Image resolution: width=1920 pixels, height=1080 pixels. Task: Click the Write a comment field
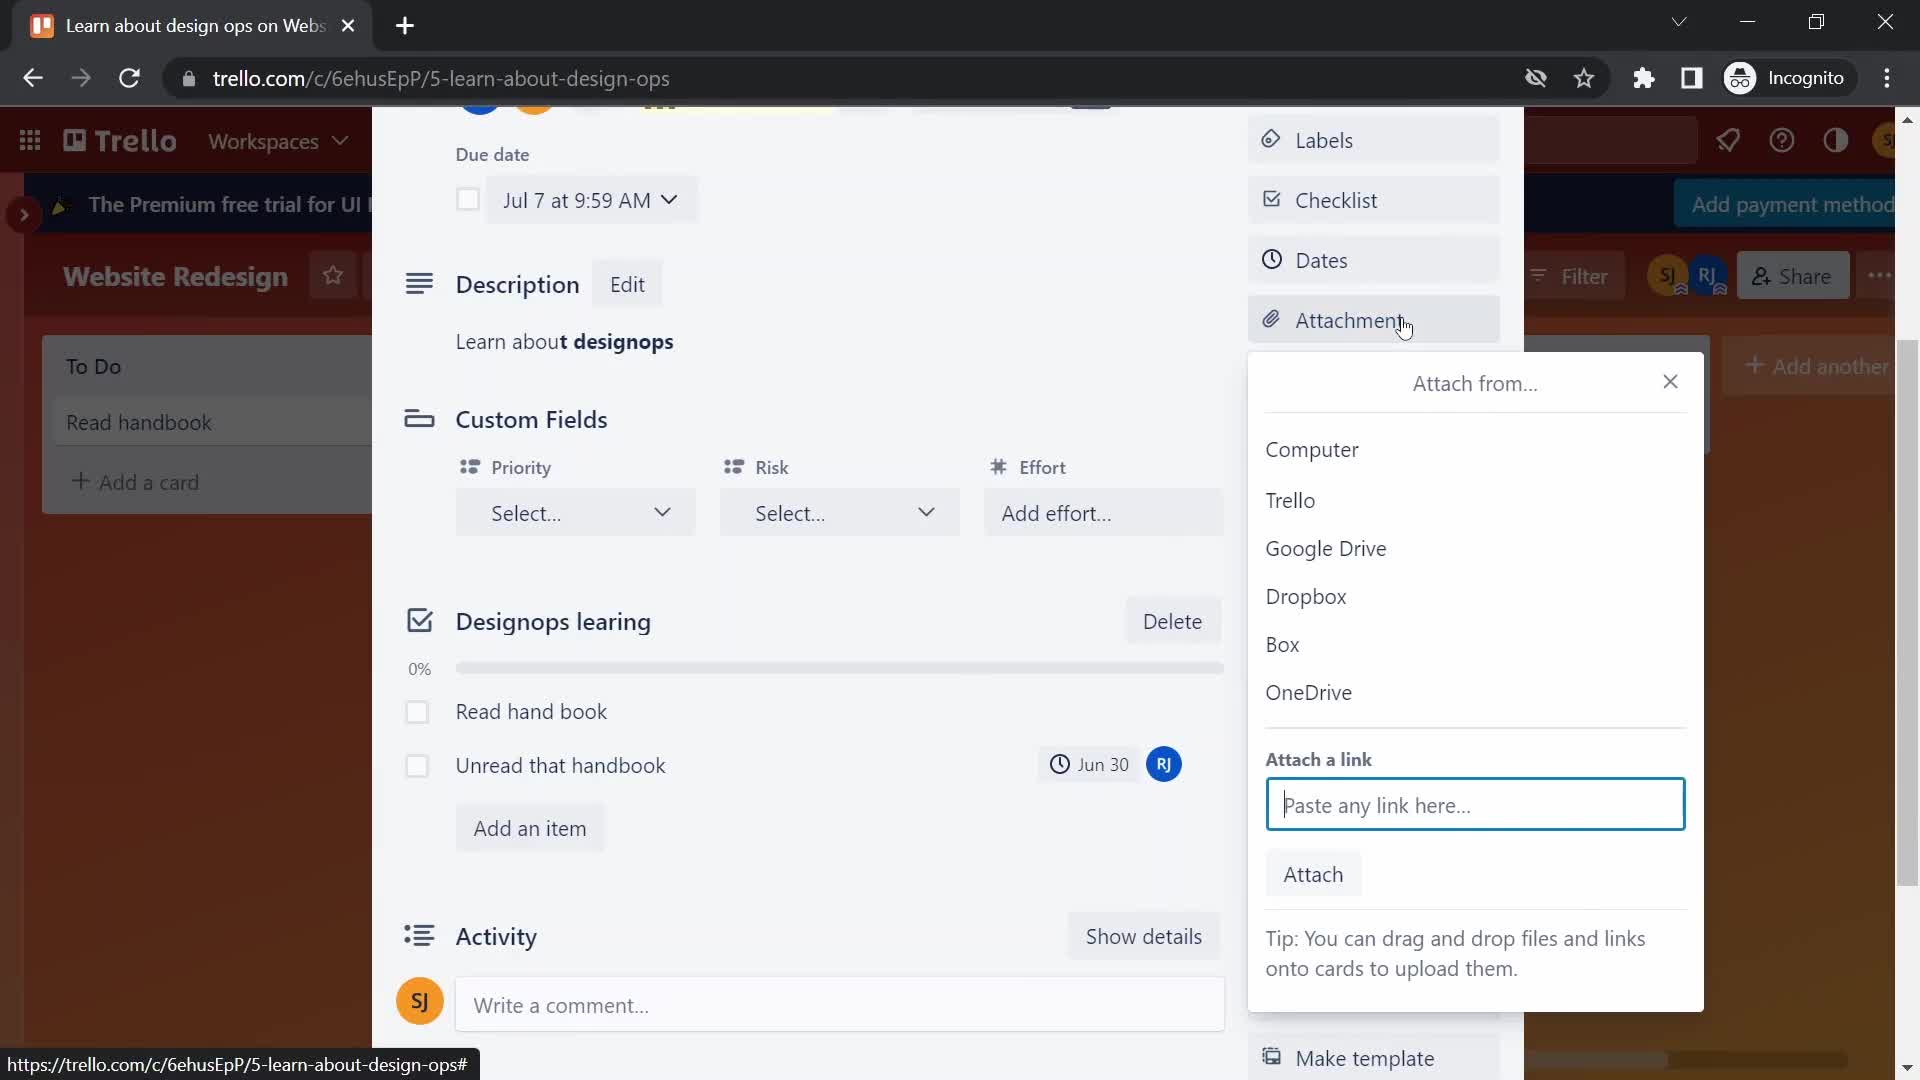pyautogui.click(x=840, y=1005)
